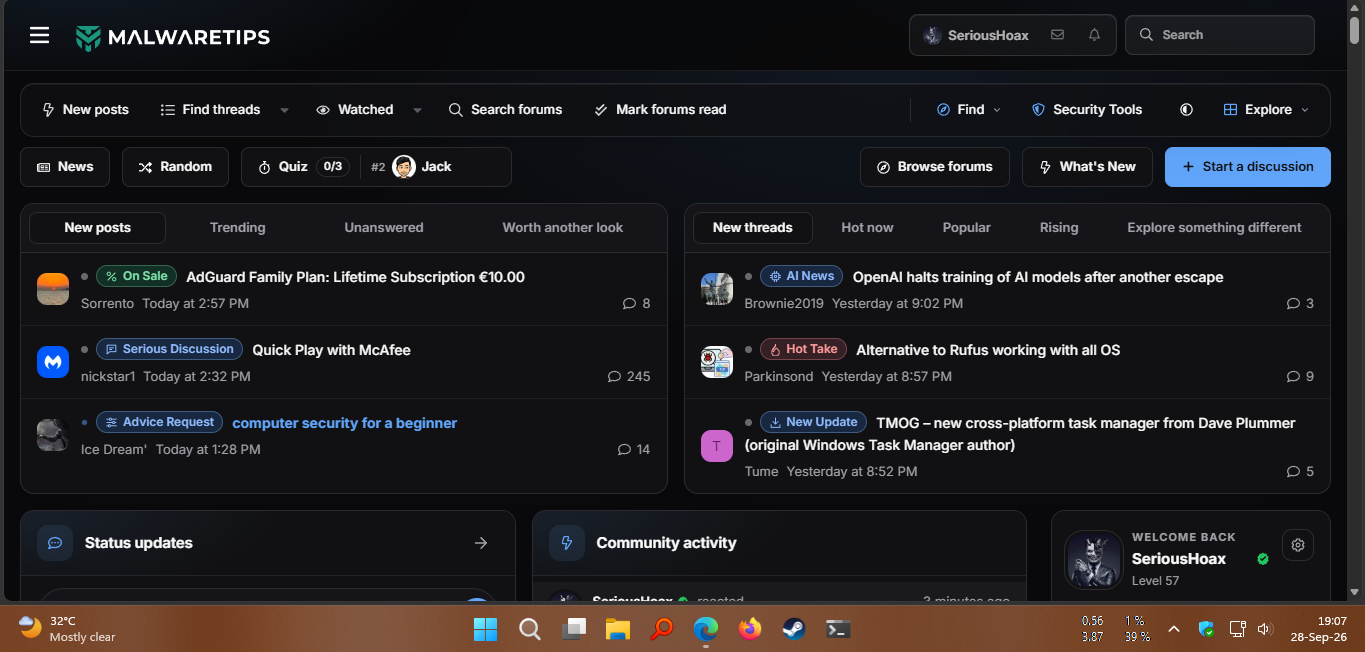
Task: Expand the Explore dropdown
Action: click(1266, 110)
